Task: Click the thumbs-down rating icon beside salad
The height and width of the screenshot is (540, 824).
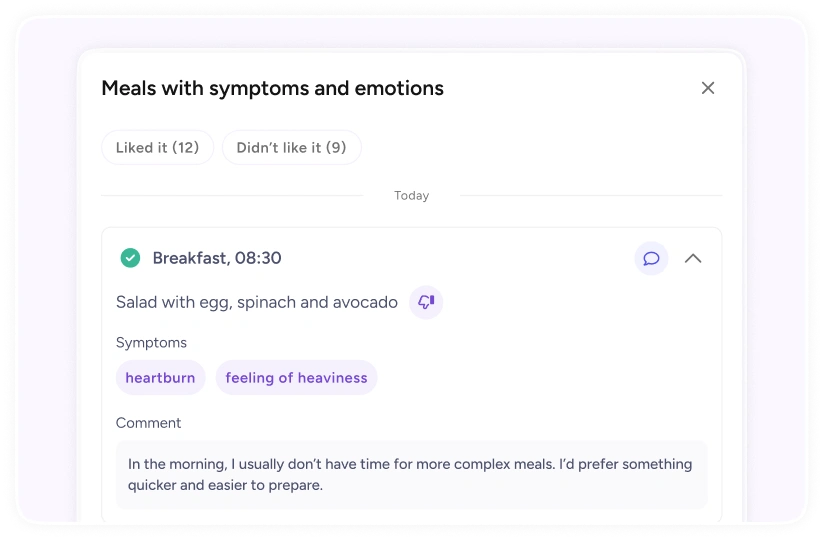Action: pos(426,302)
